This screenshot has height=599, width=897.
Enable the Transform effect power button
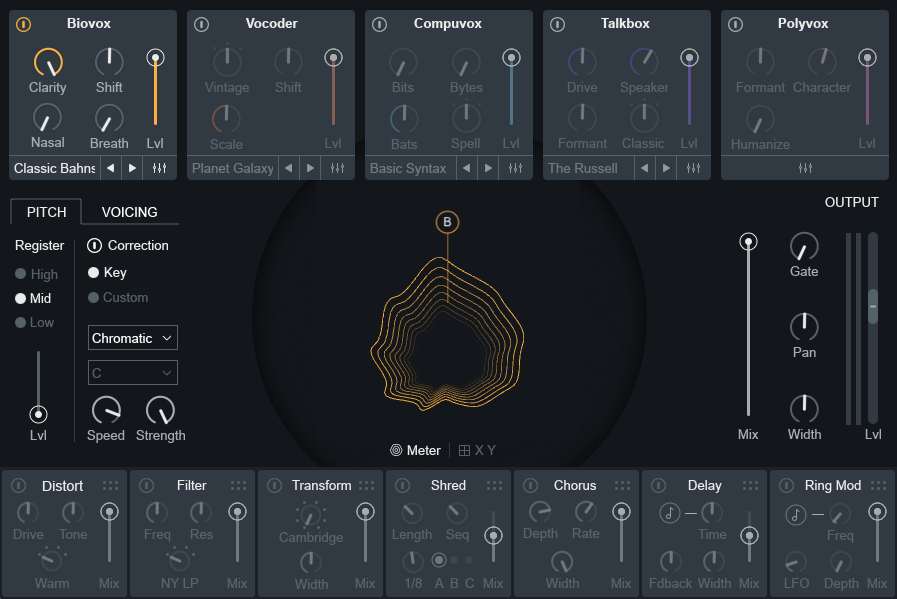(x=275, y=486)
